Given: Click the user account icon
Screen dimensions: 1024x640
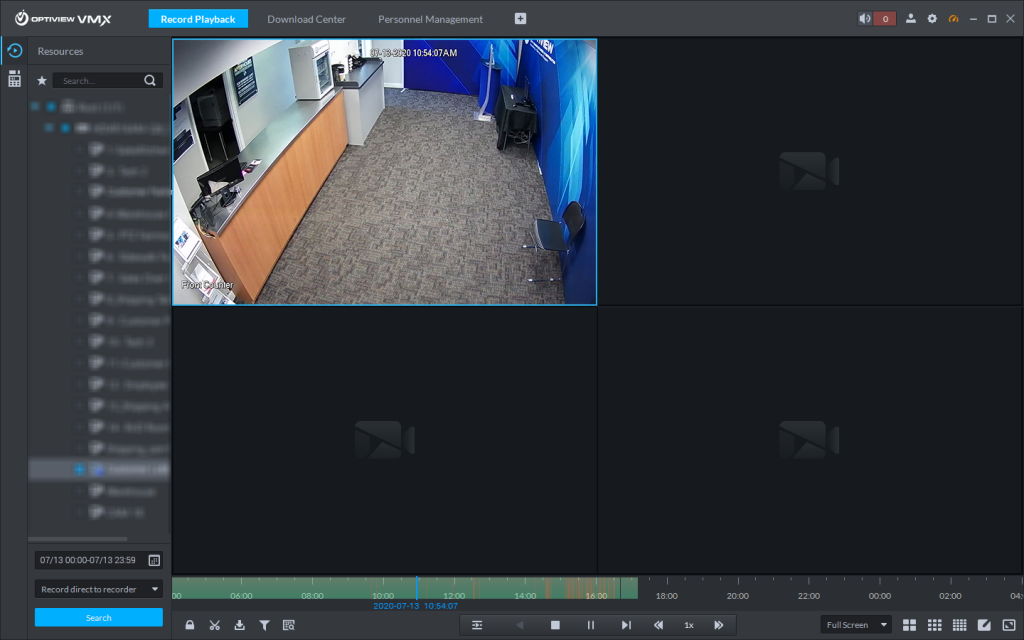Looking at the screenshot, I should 911,19.
